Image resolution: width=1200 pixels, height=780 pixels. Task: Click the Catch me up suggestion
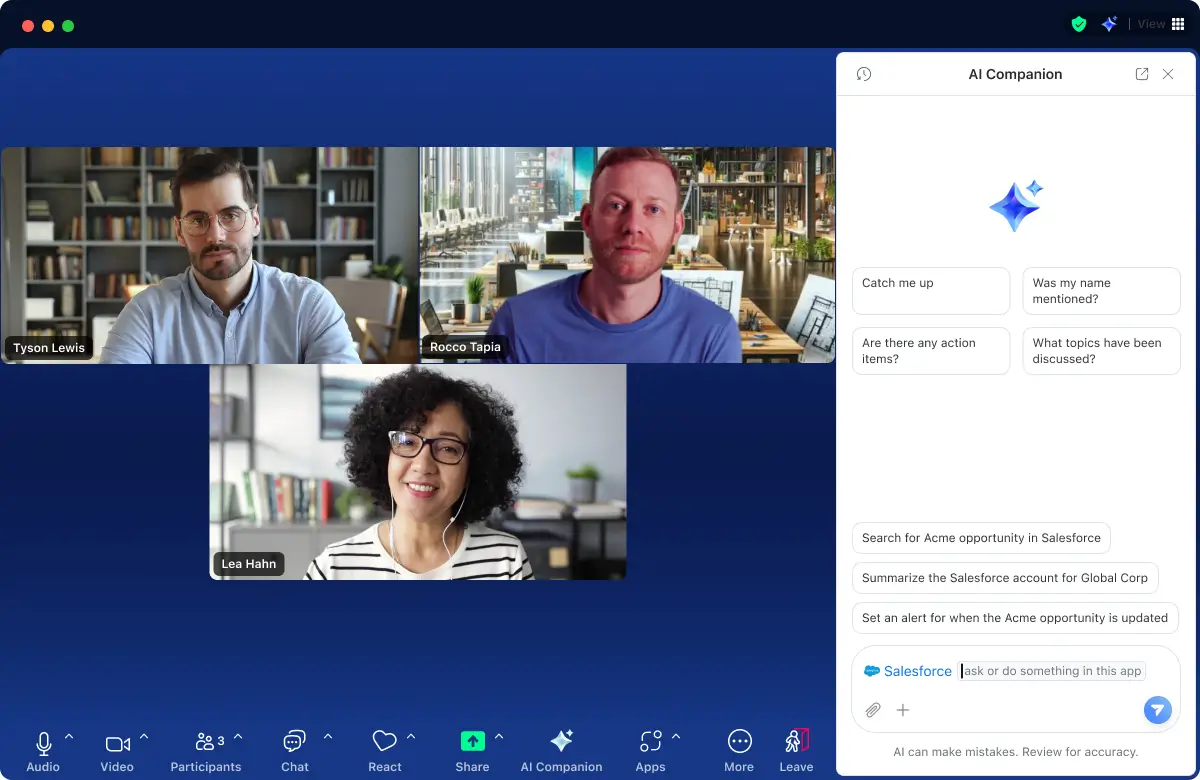(x=930, y=290)
